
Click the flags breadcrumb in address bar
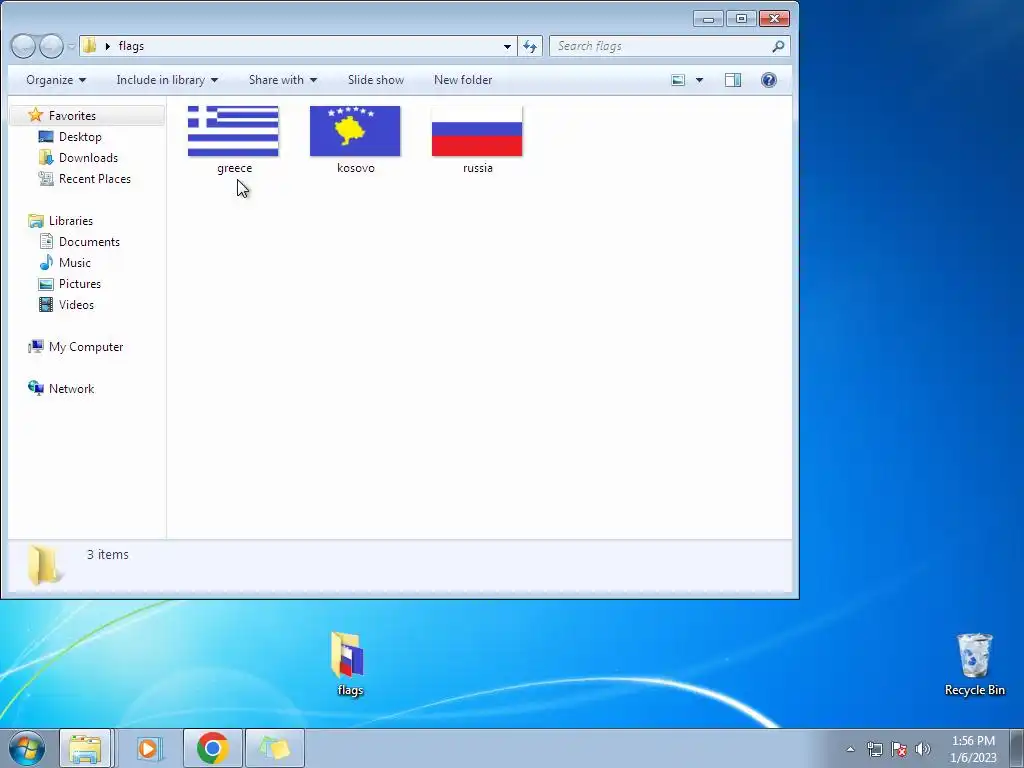pos(131,46)
